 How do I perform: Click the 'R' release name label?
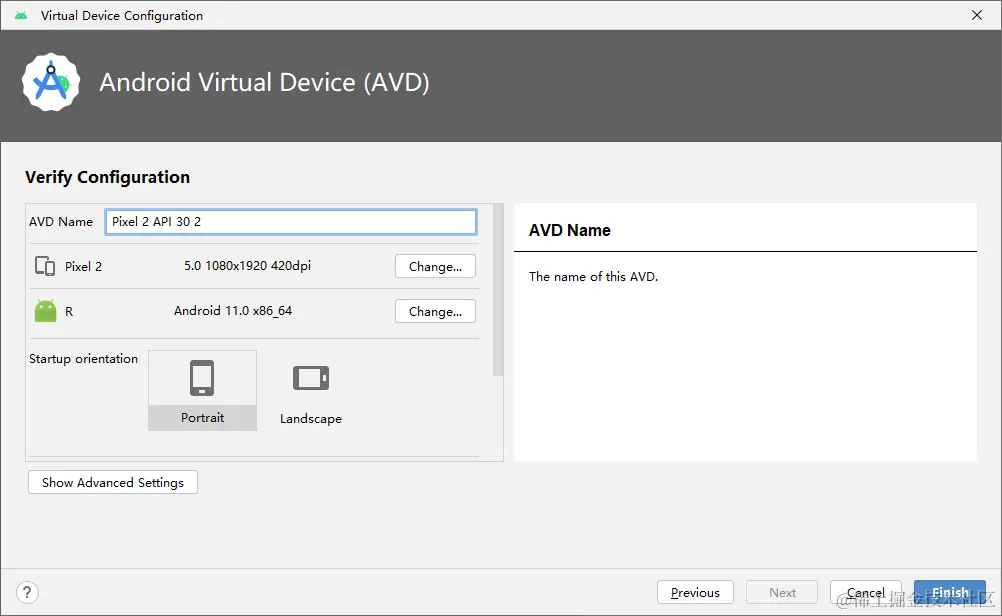(69, 312)
